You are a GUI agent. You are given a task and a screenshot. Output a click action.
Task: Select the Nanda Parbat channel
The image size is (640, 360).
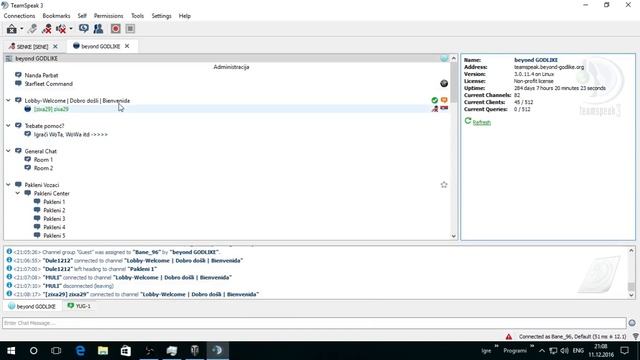(x=41, y=75)
